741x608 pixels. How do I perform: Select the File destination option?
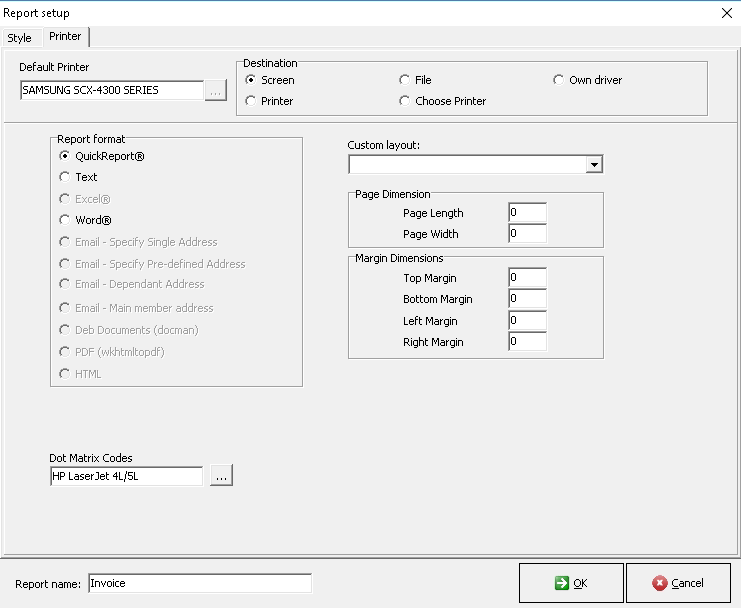pyautogui.click(x=405, y=80)
